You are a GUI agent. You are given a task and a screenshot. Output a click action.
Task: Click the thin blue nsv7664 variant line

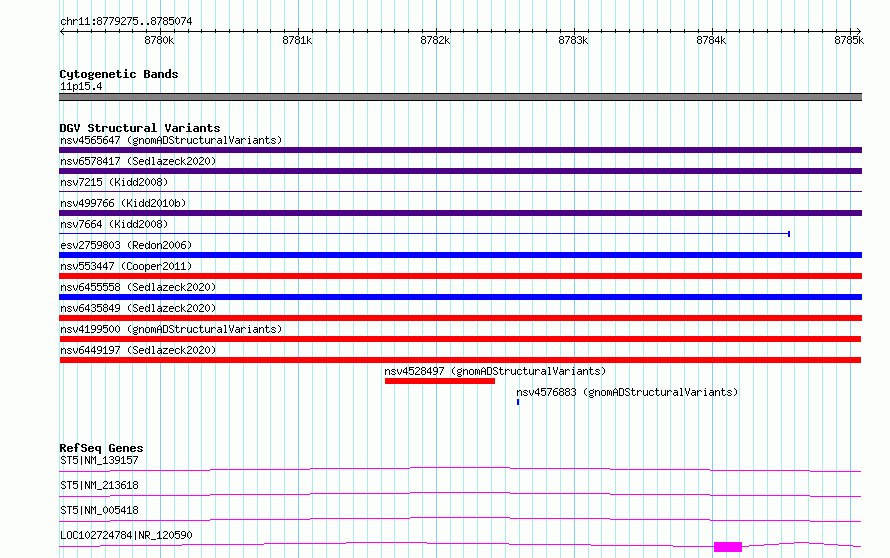coord(425,234)
